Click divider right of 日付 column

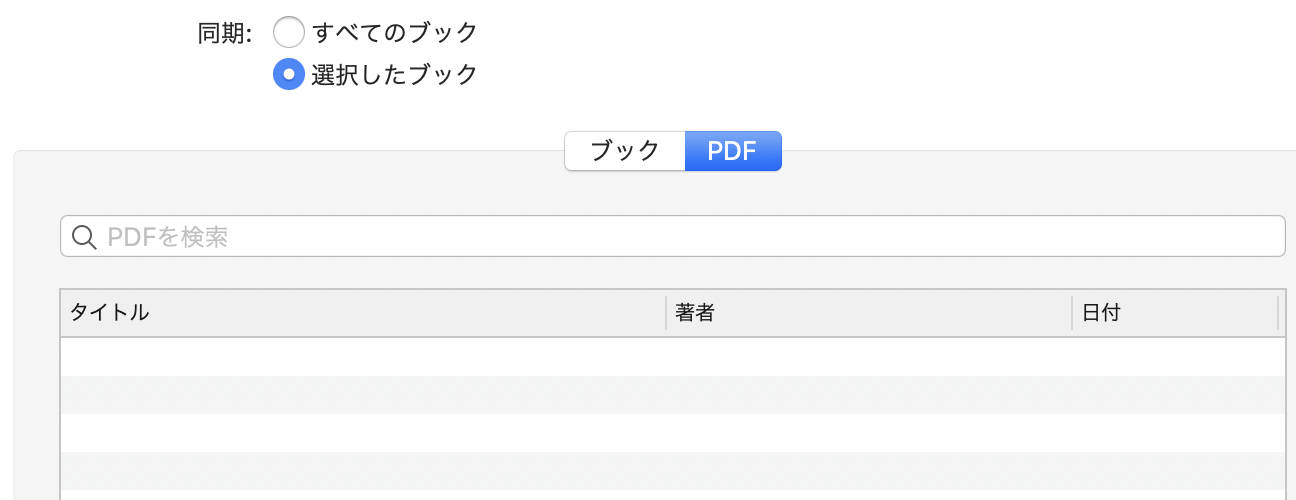[x=1278, y=313]
